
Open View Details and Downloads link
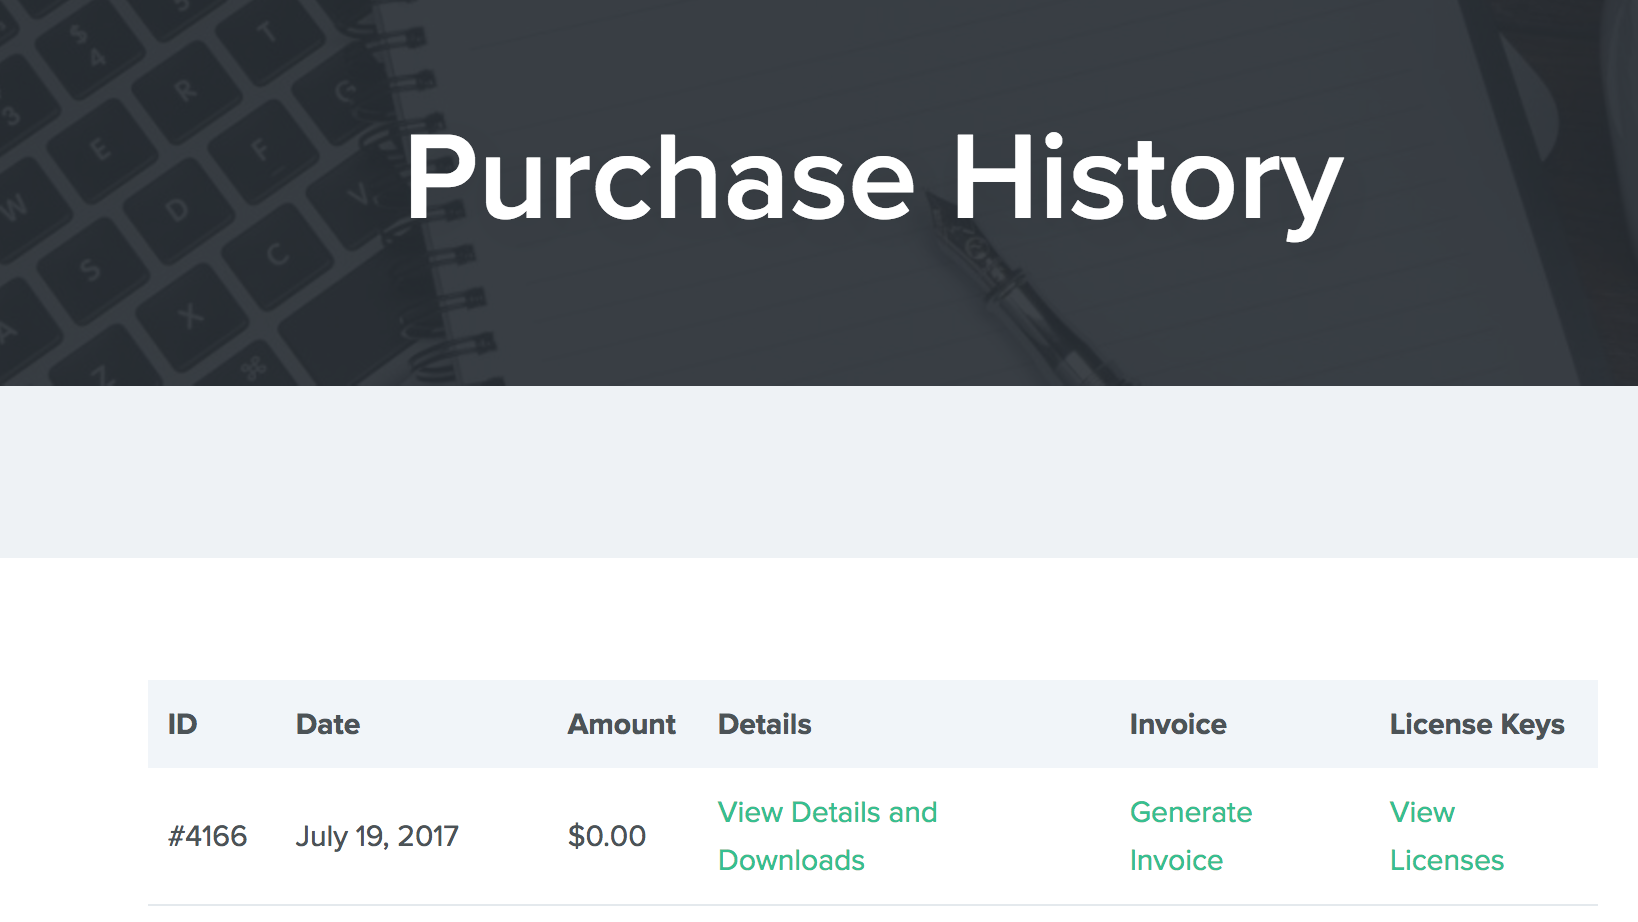click(827, 836)
